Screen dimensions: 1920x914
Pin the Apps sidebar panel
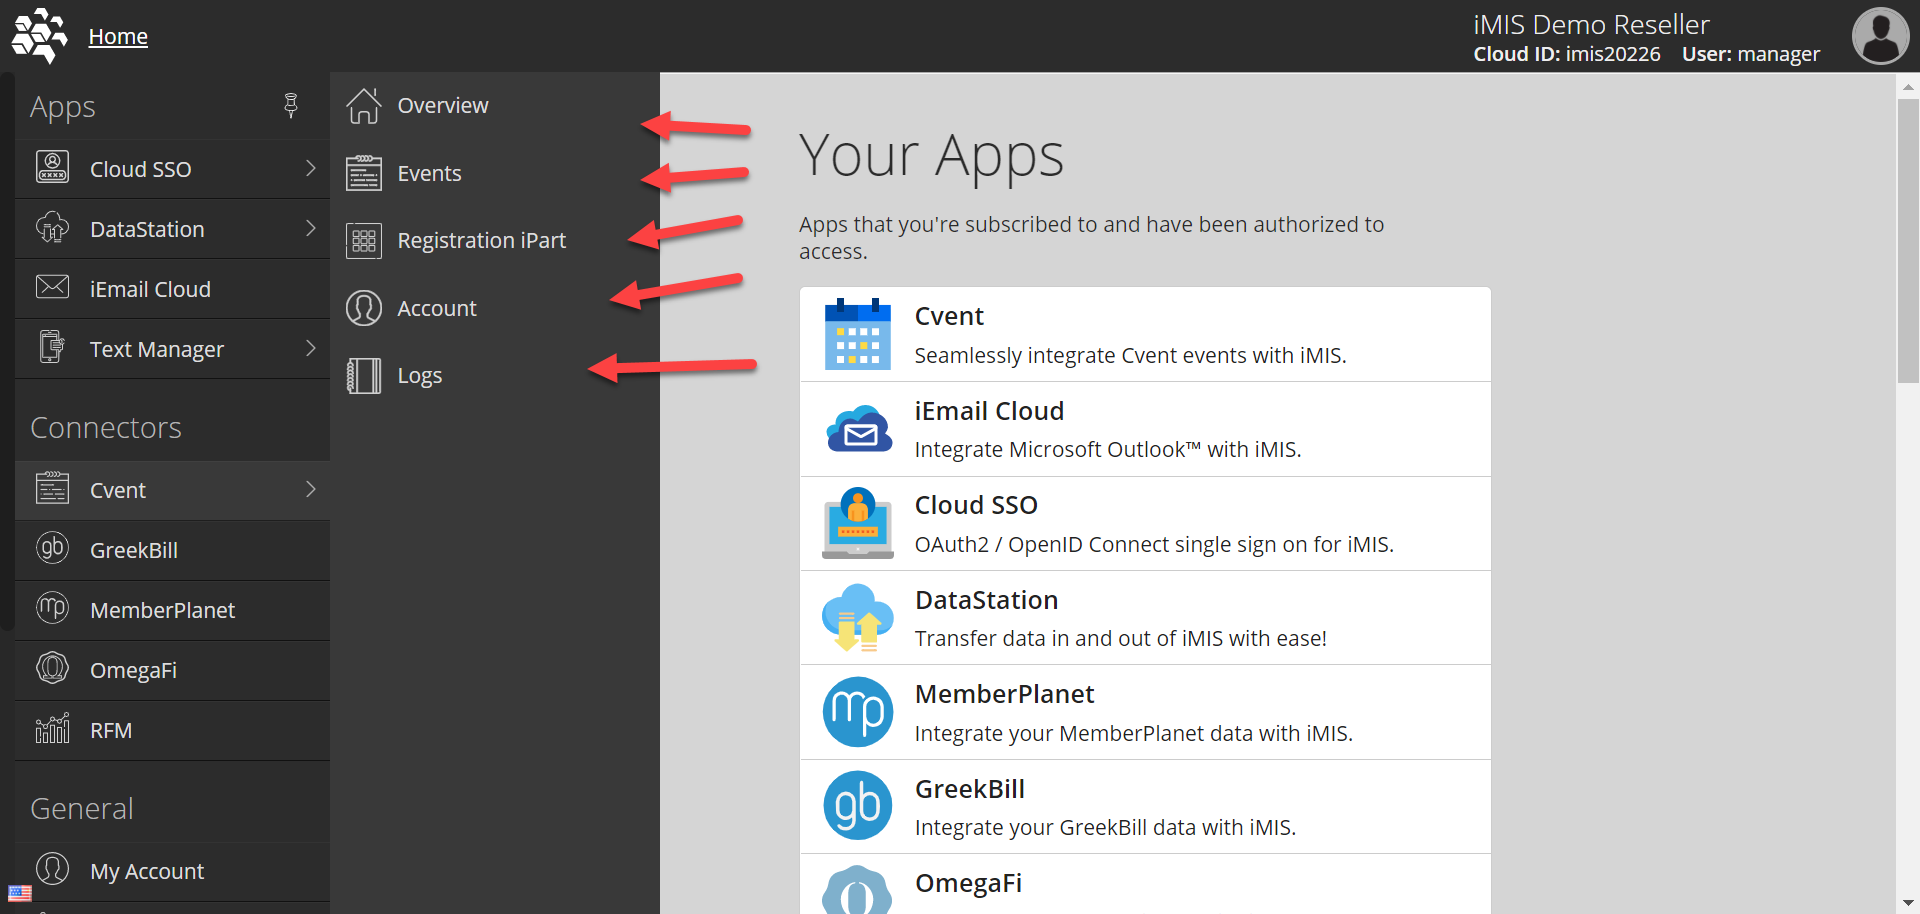(291, 105)
